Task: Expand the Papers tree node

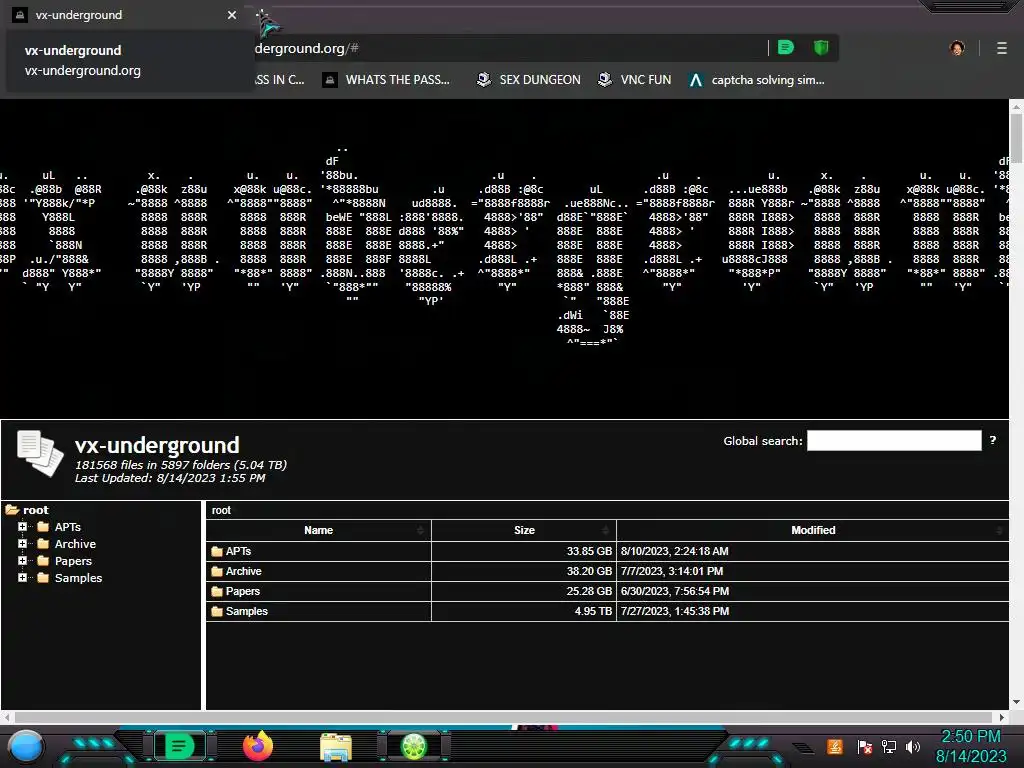Action: (x=22, y=560)
